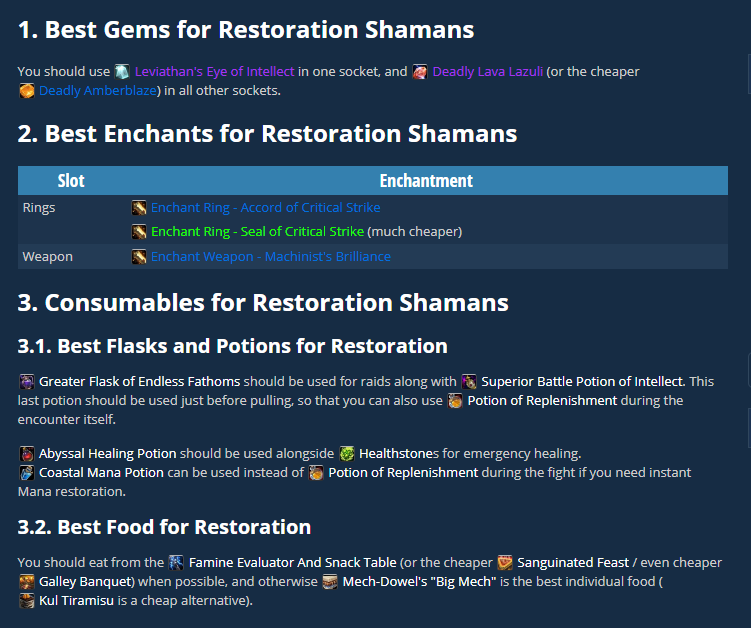This screenshot has width=751, height=628.
Task: Click the Kul Tiramisu food icon
Action: click(27, 601)
